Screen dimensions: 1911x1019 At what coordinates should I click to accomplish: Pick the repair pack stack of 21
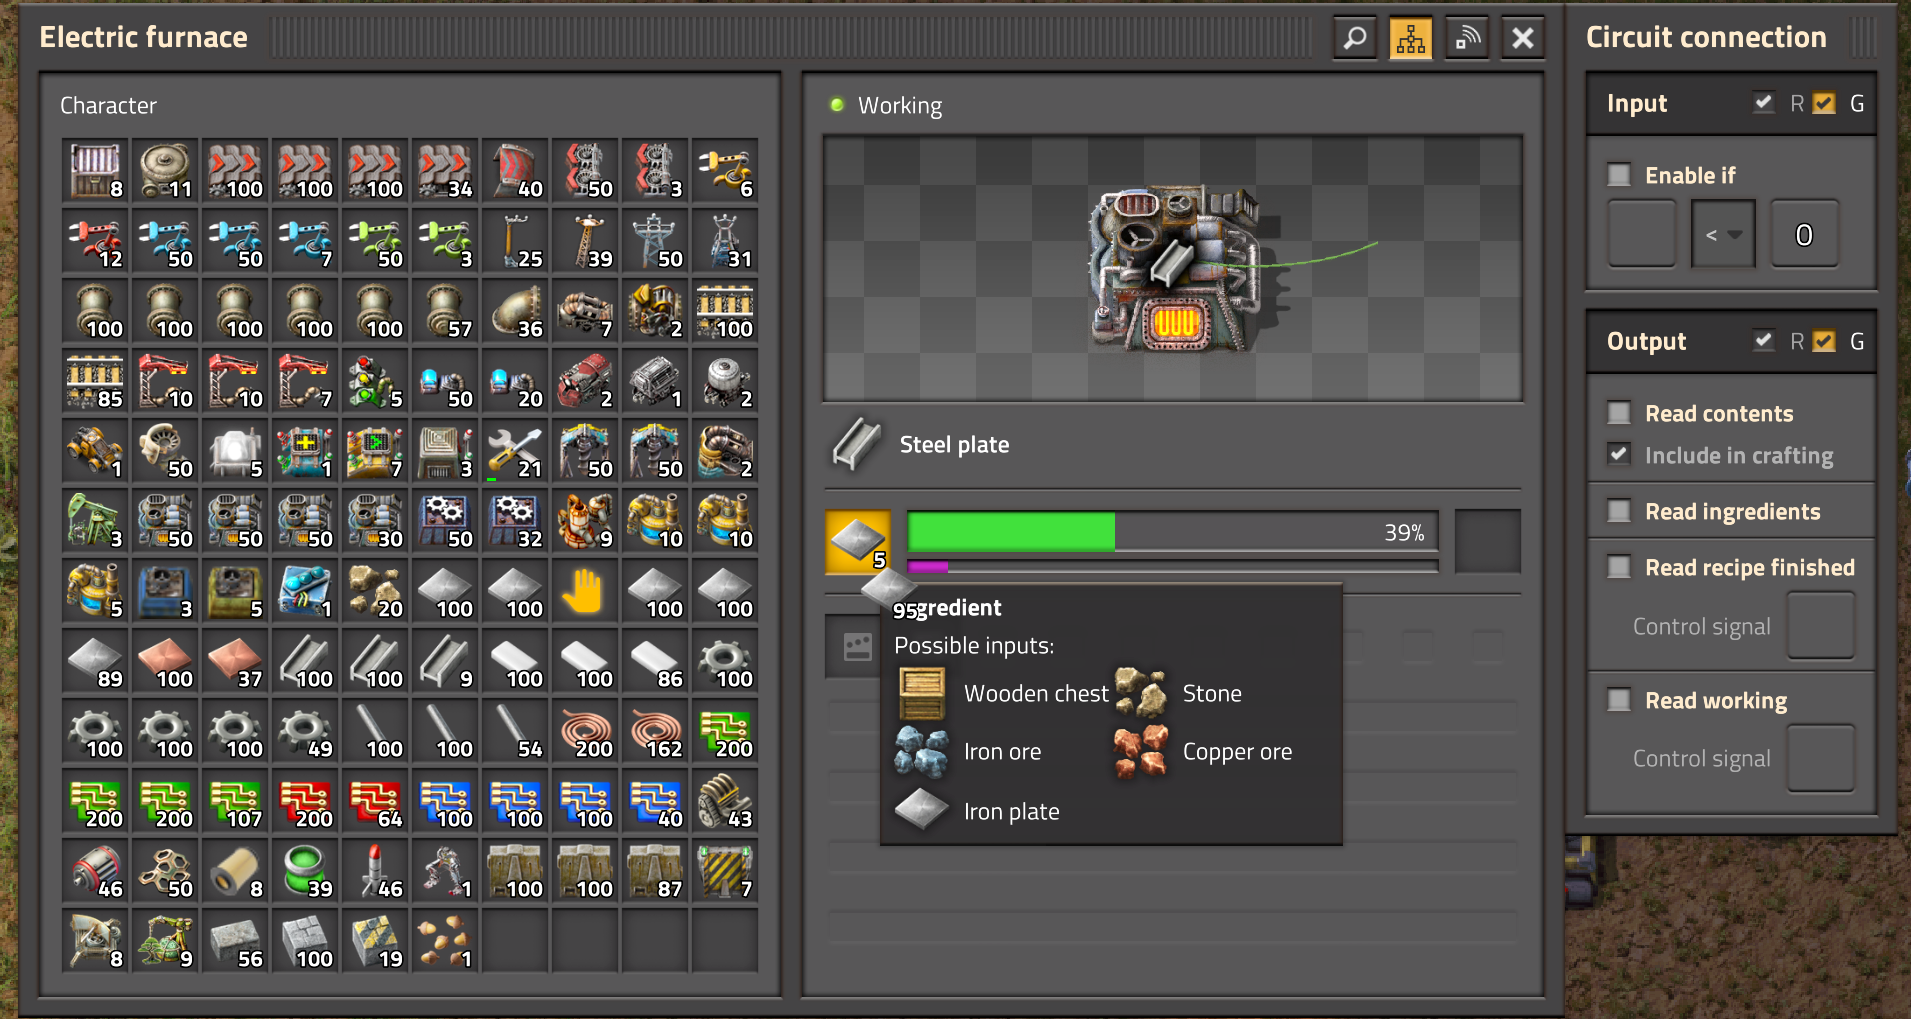(515, 451)
